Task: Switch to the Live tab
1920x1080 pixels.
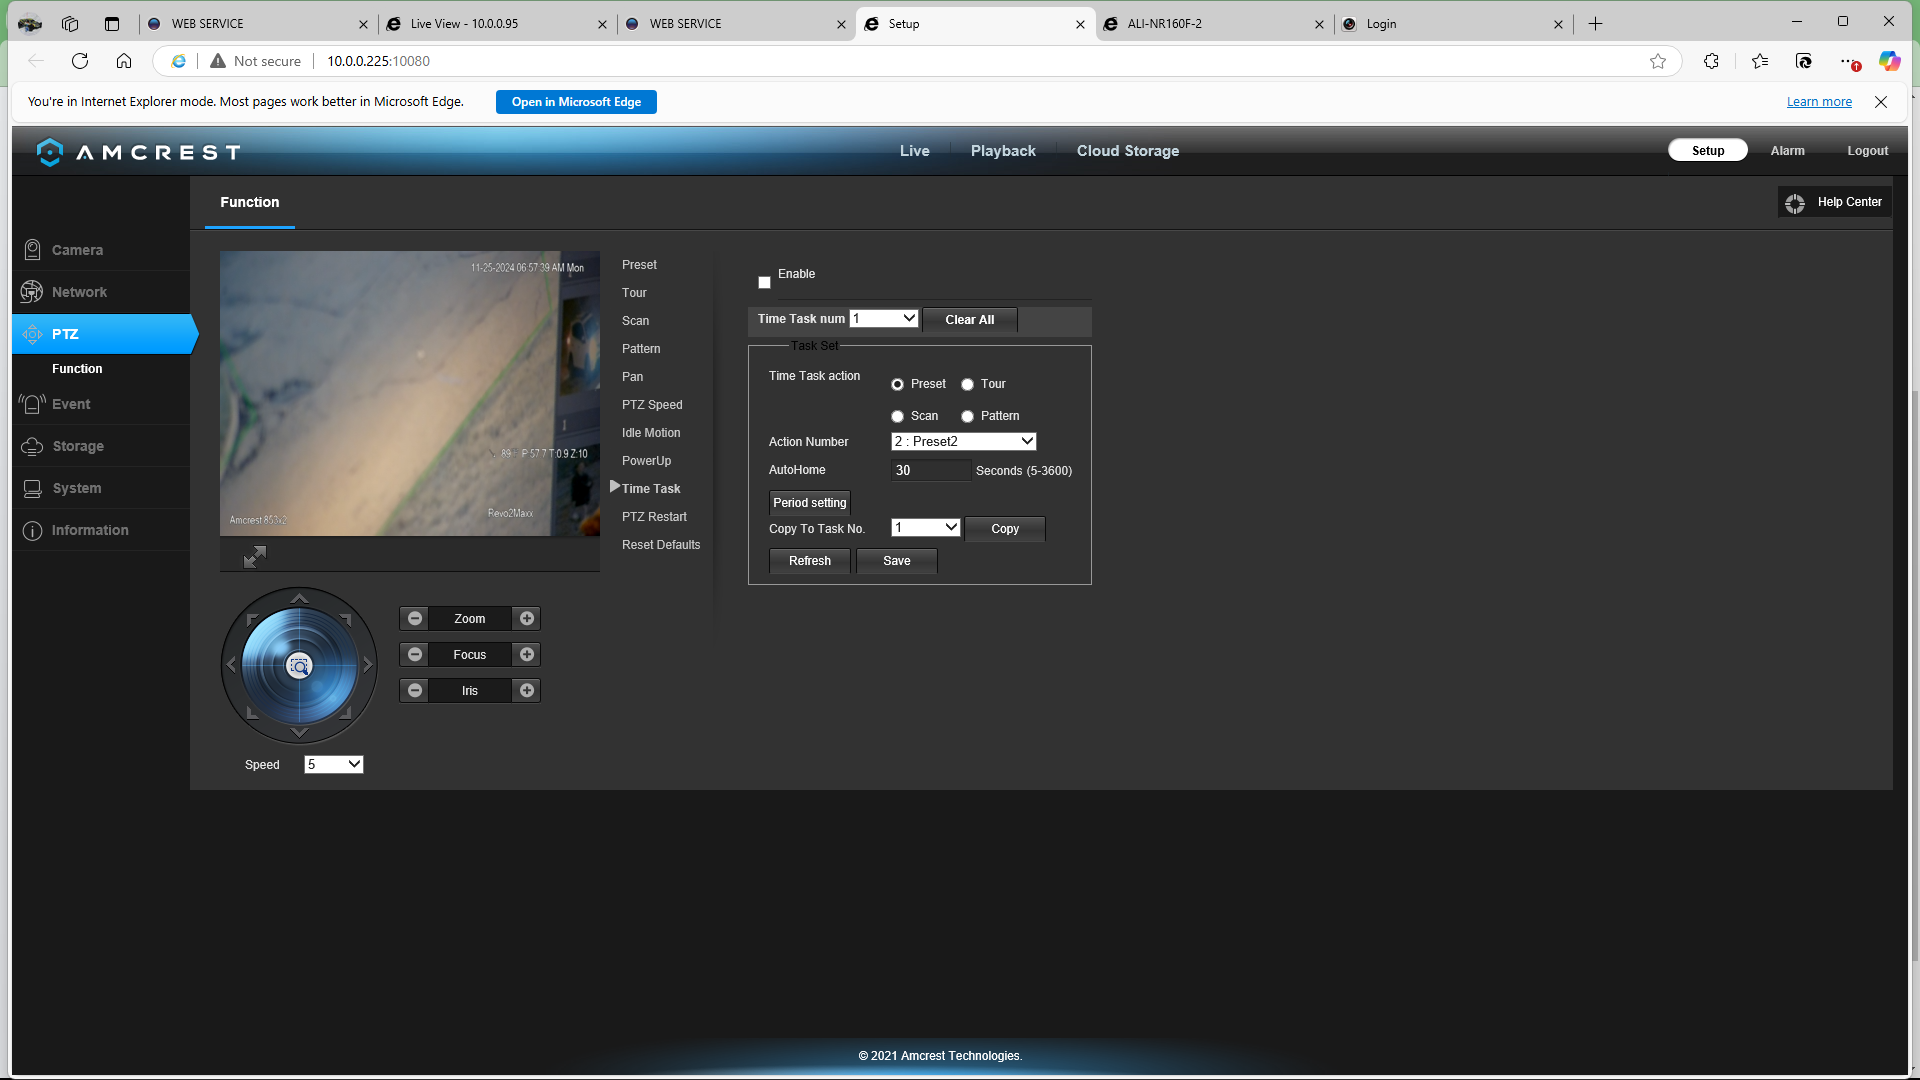Action: point(914,151)
